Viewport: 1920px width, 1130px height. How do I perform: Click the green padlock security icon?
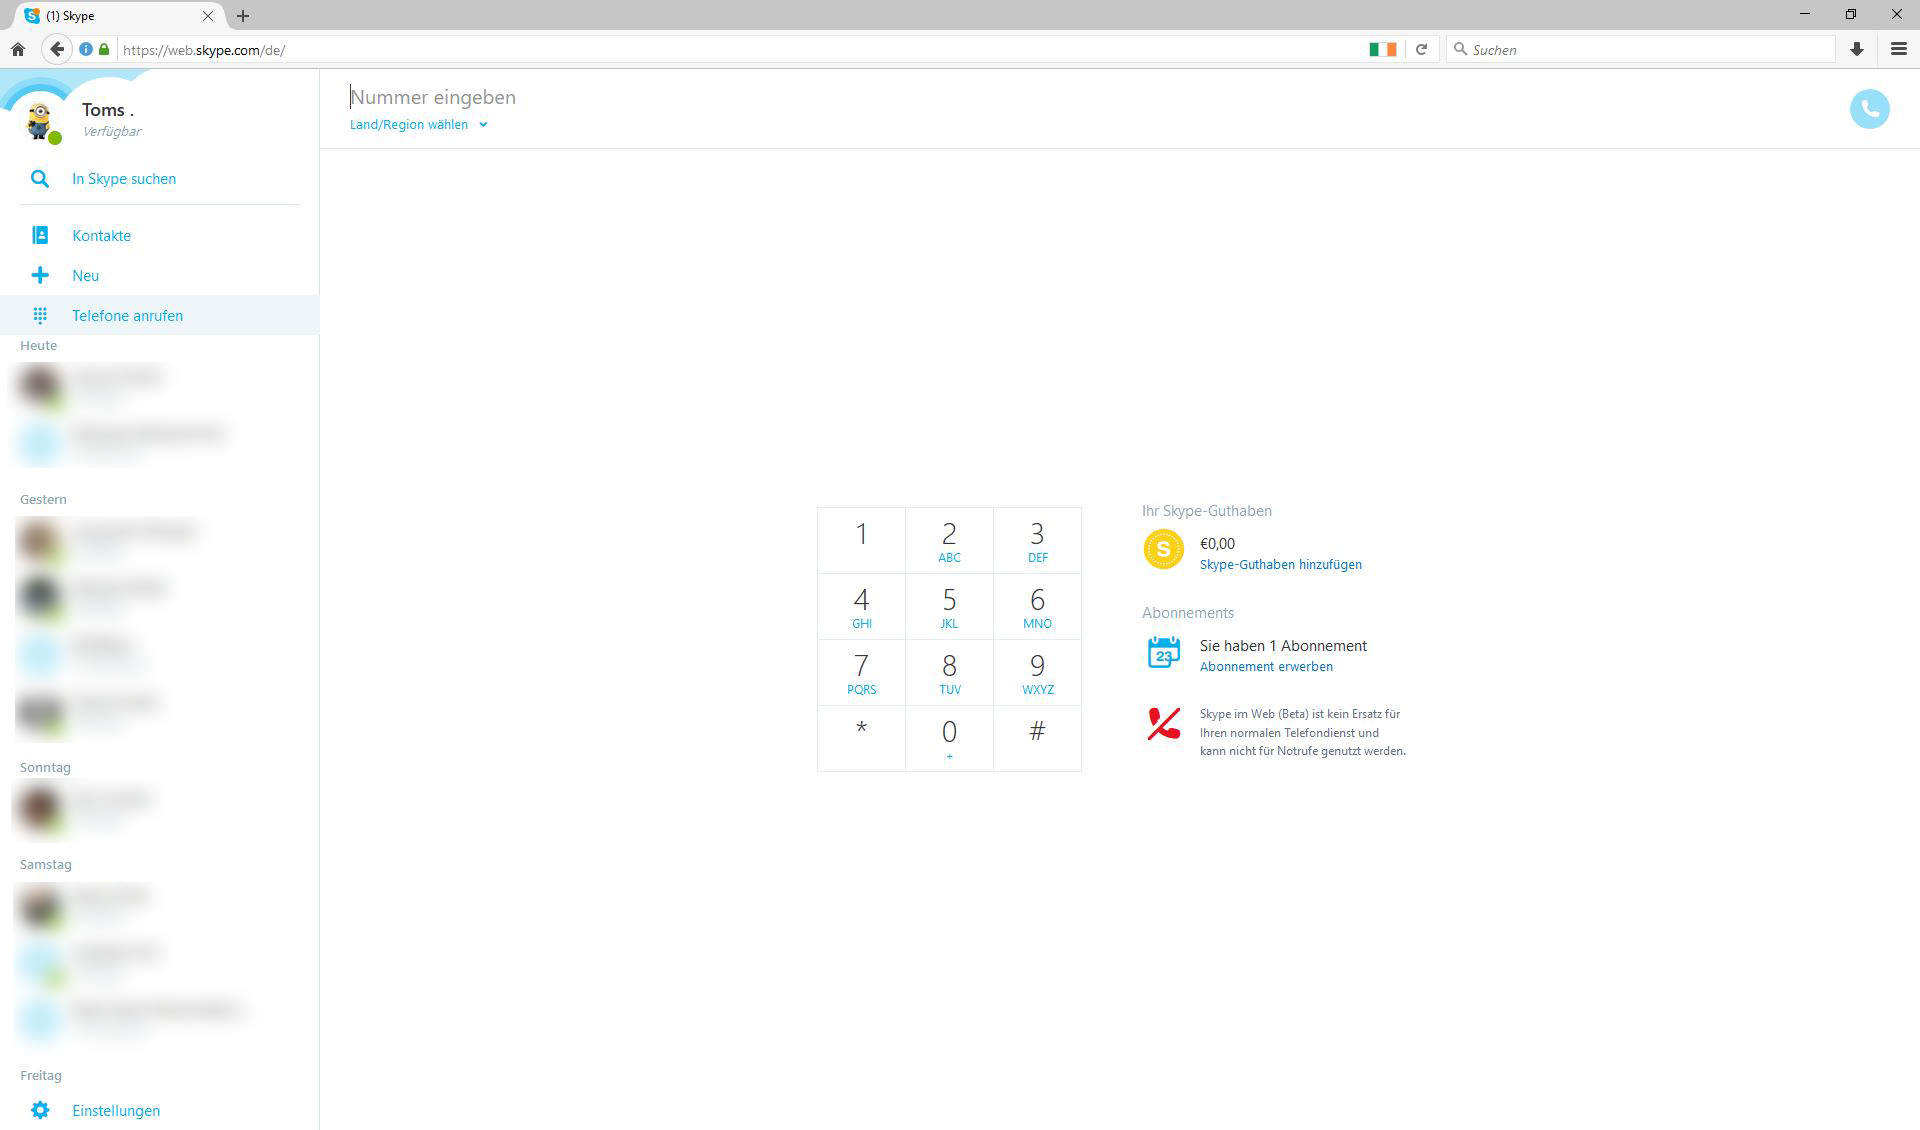tap(104, 49)
